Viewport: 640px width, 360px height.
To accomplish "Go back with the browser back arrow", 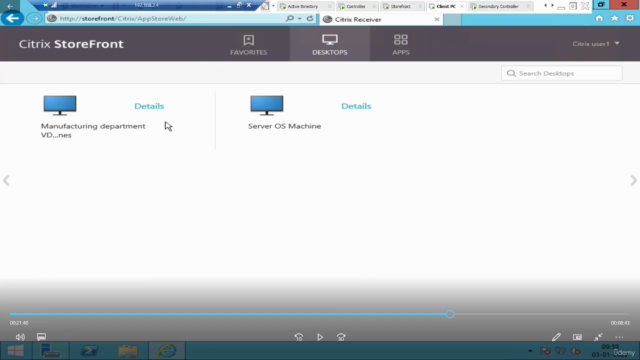I will [12, 18].
